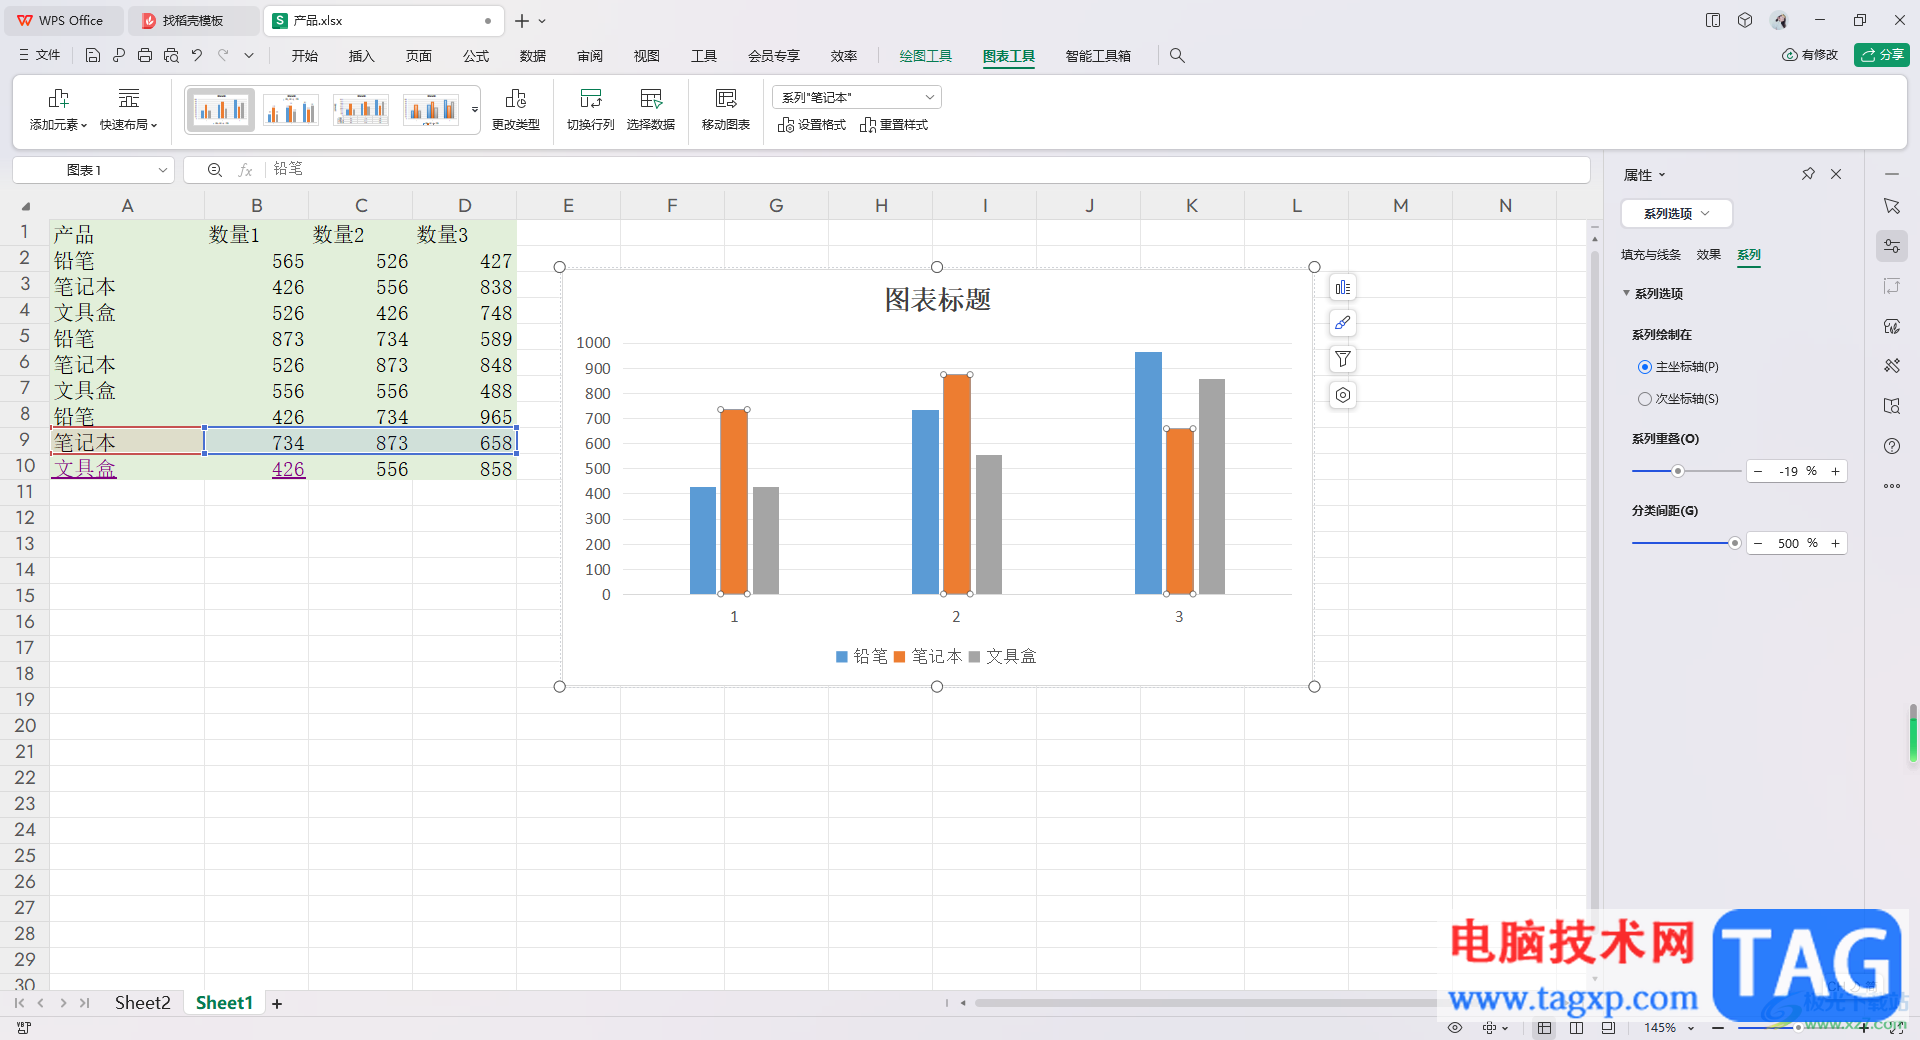Click the gap width slider handle
The height and width of the screenshot is (1040, 1920).
[x=1734, y=543]
